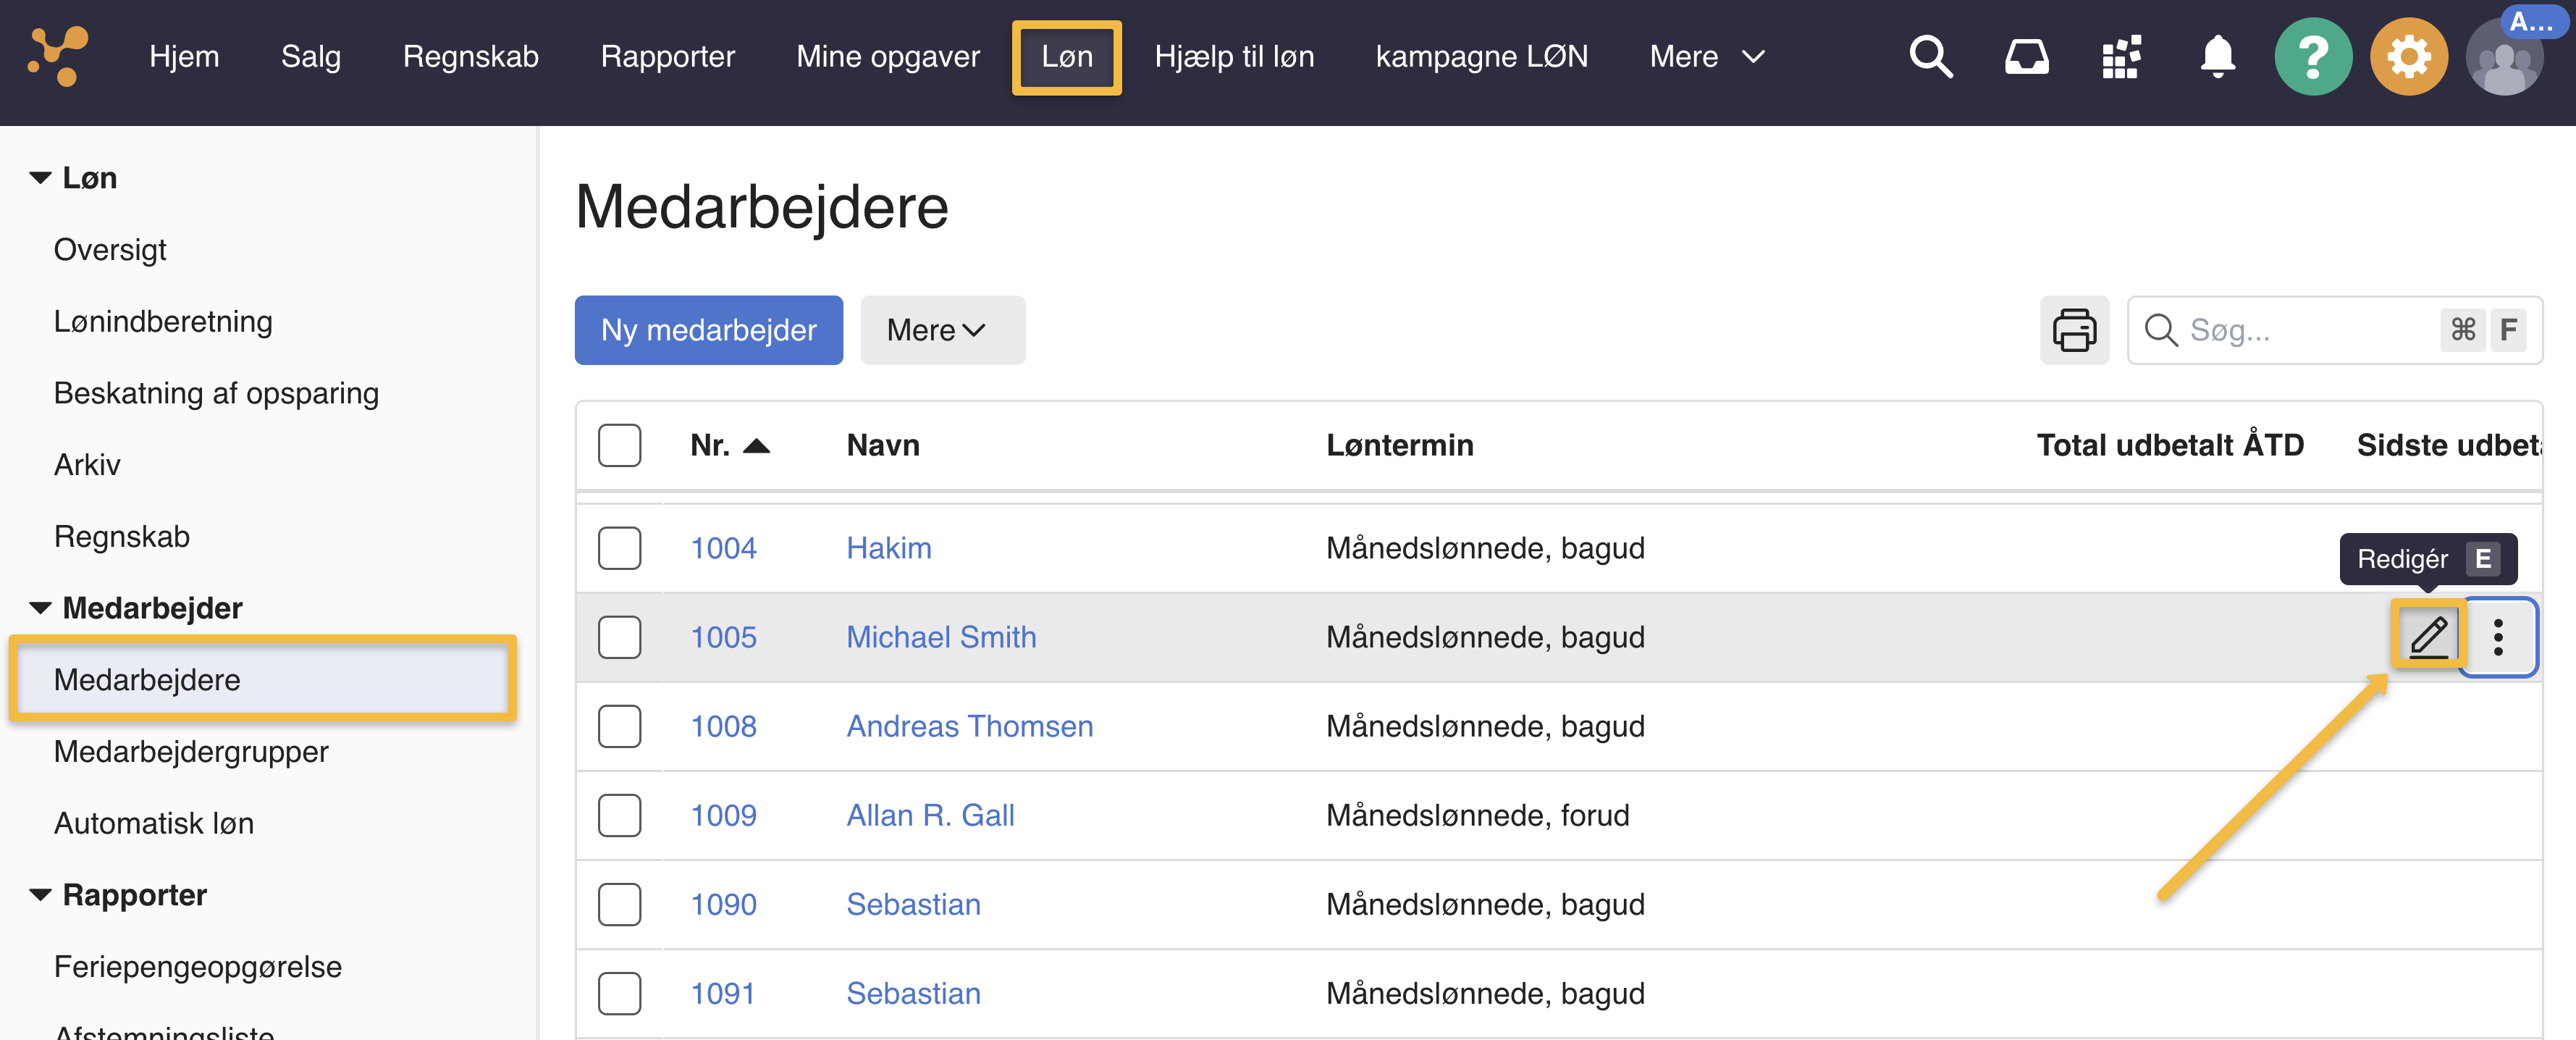This screenshot has height=1040, width=2576.
Task: Select checkbox for employee 1004 Hakim
Action: tap(619, 548)
